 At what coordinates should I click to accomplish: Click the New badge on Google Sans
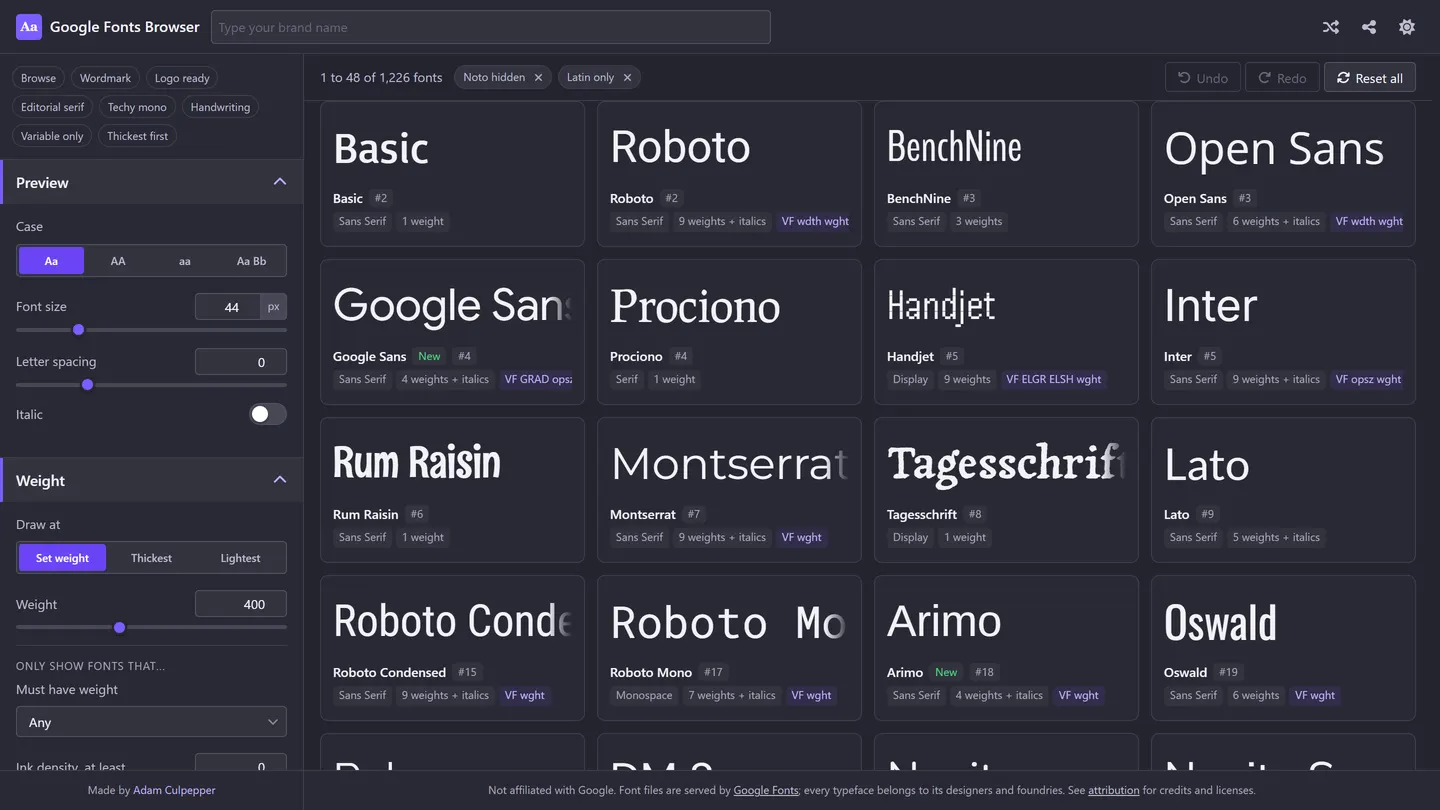(x=429, y=356)
